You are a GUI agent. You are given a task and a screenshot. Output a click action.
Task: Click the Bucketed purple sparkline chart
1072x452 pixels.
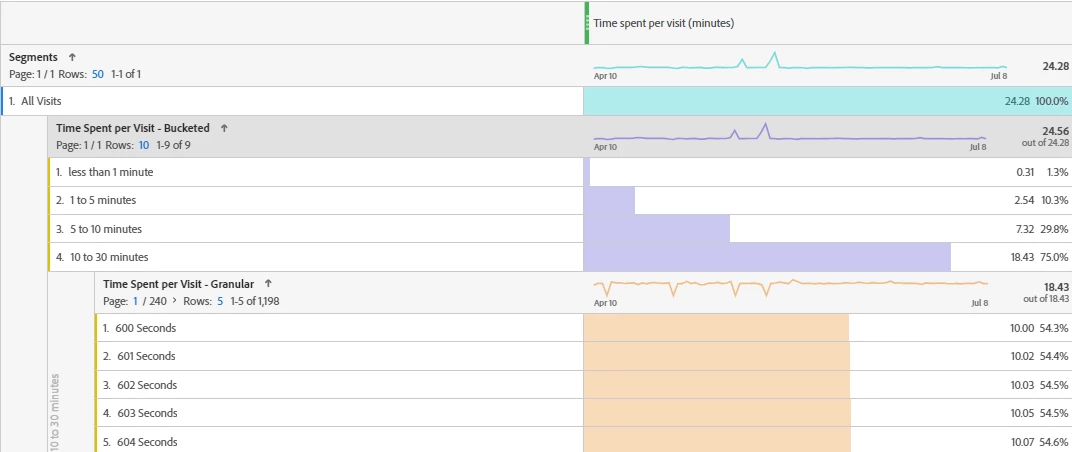pyautogui.click(x=790, y=133)
